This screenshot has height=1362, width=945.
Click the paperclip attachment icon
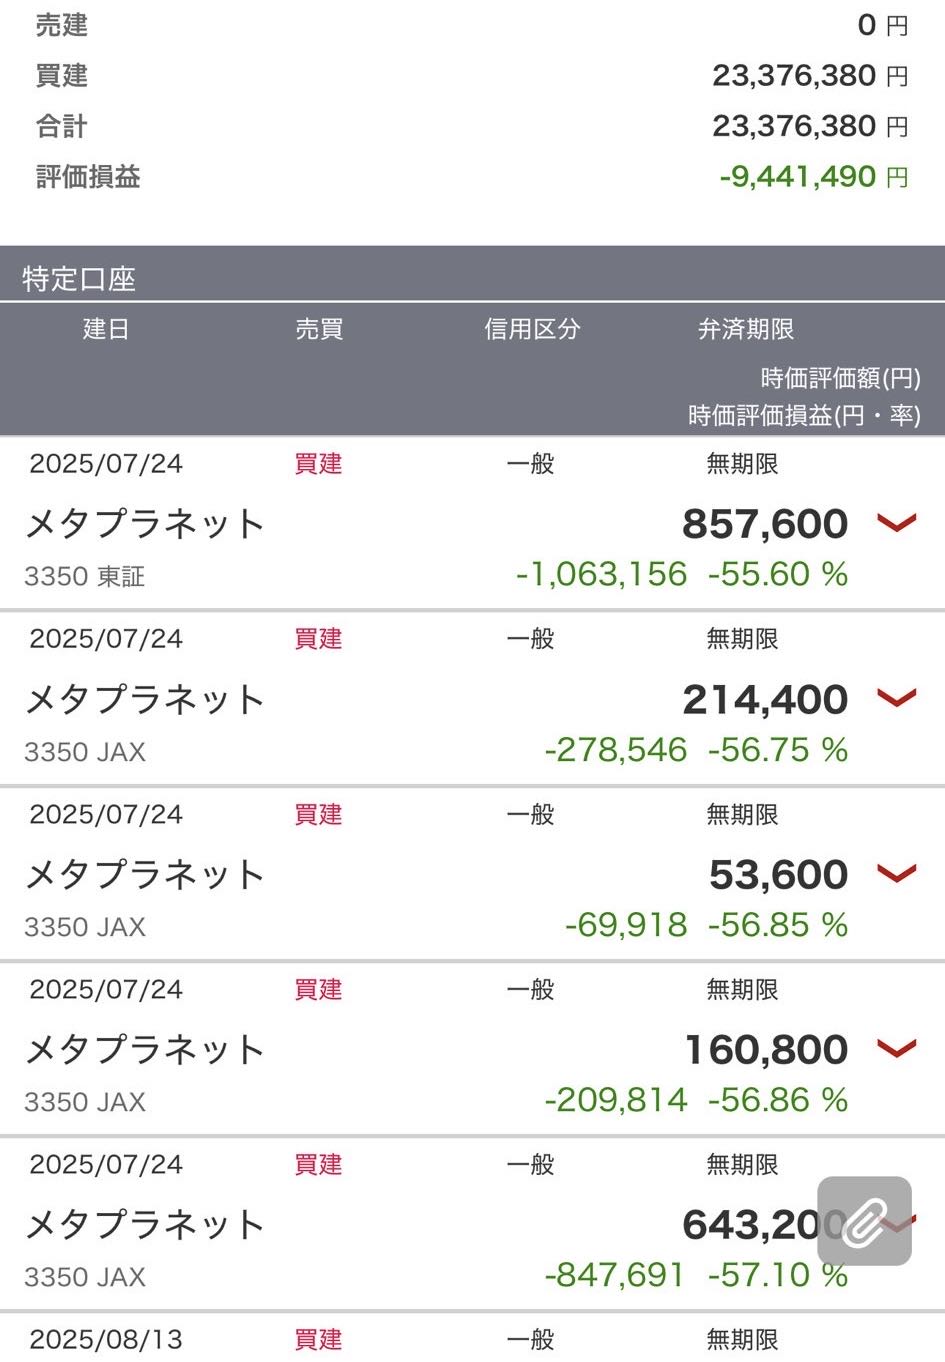pyautogui.click(x=864, y=1221)
